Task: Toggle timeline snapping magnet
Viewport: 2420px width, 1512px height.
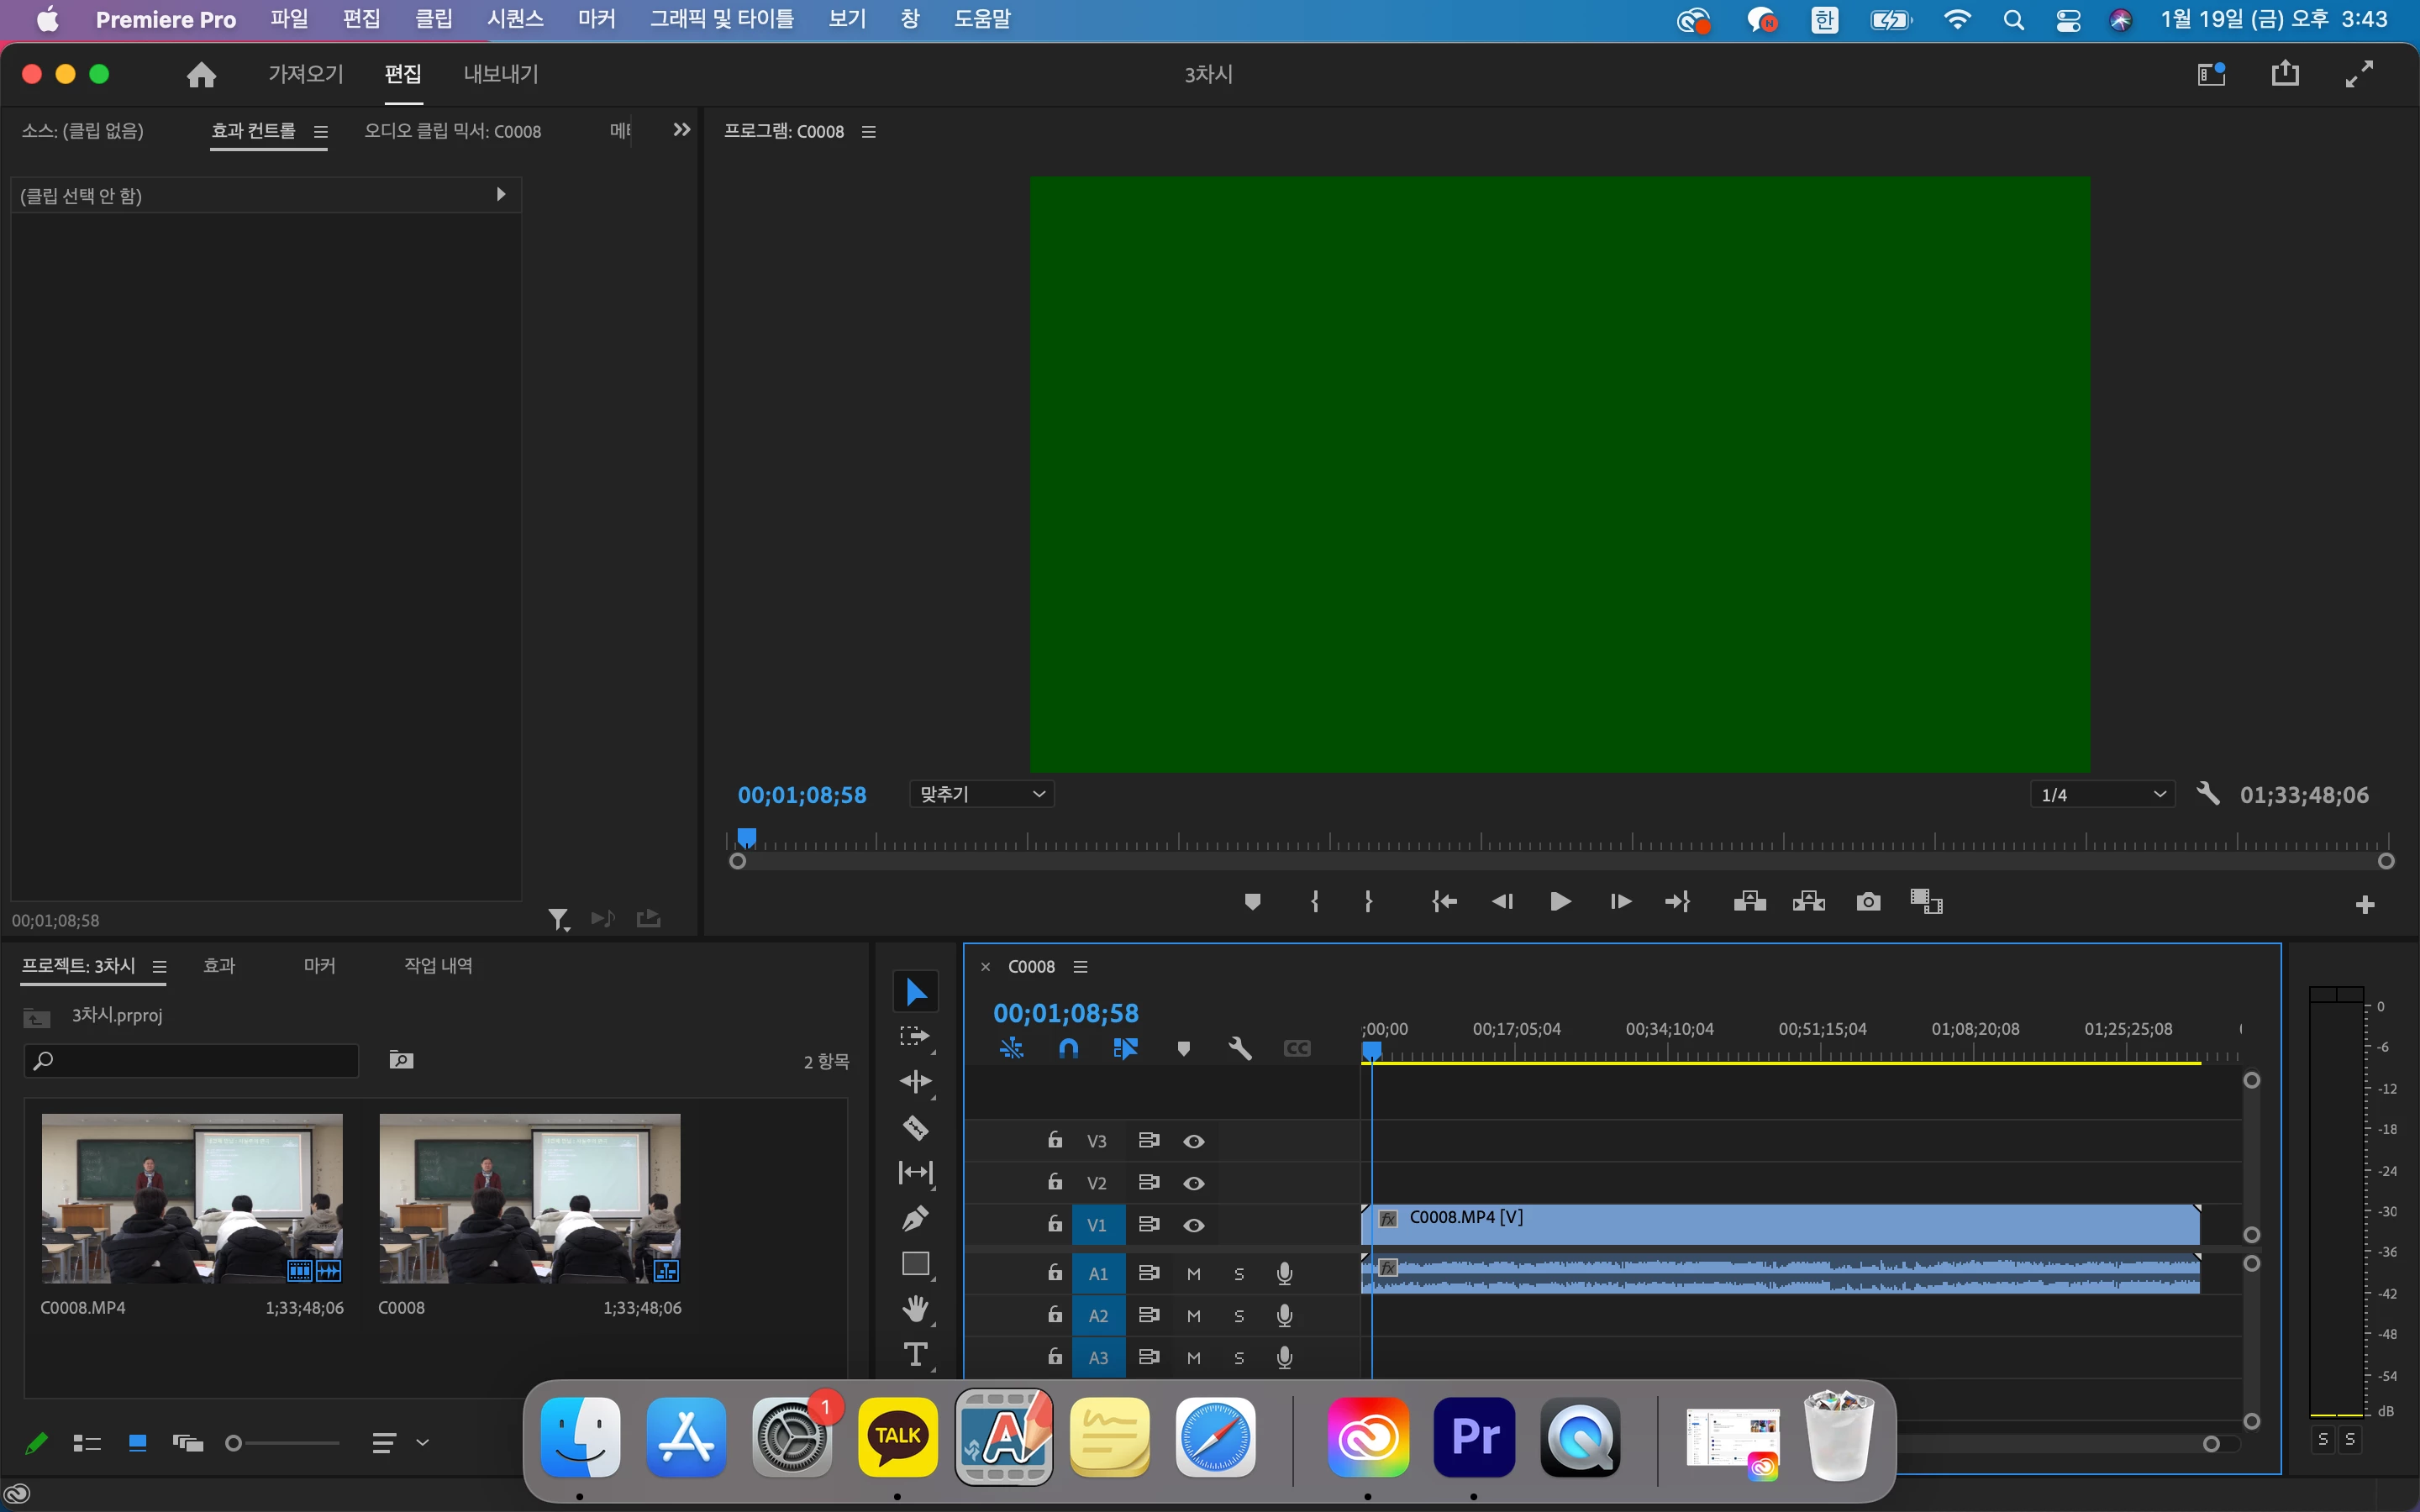Action: point(1068,1048)
